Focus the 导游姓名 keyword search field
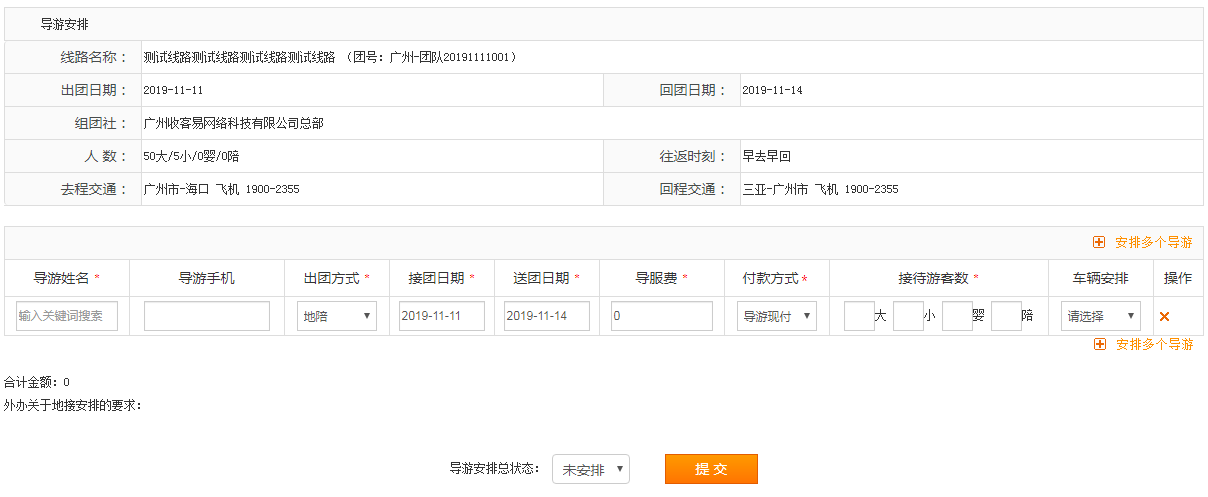Image resolution: width=1208 pixels, height=497 pixels. pos(67,317)
